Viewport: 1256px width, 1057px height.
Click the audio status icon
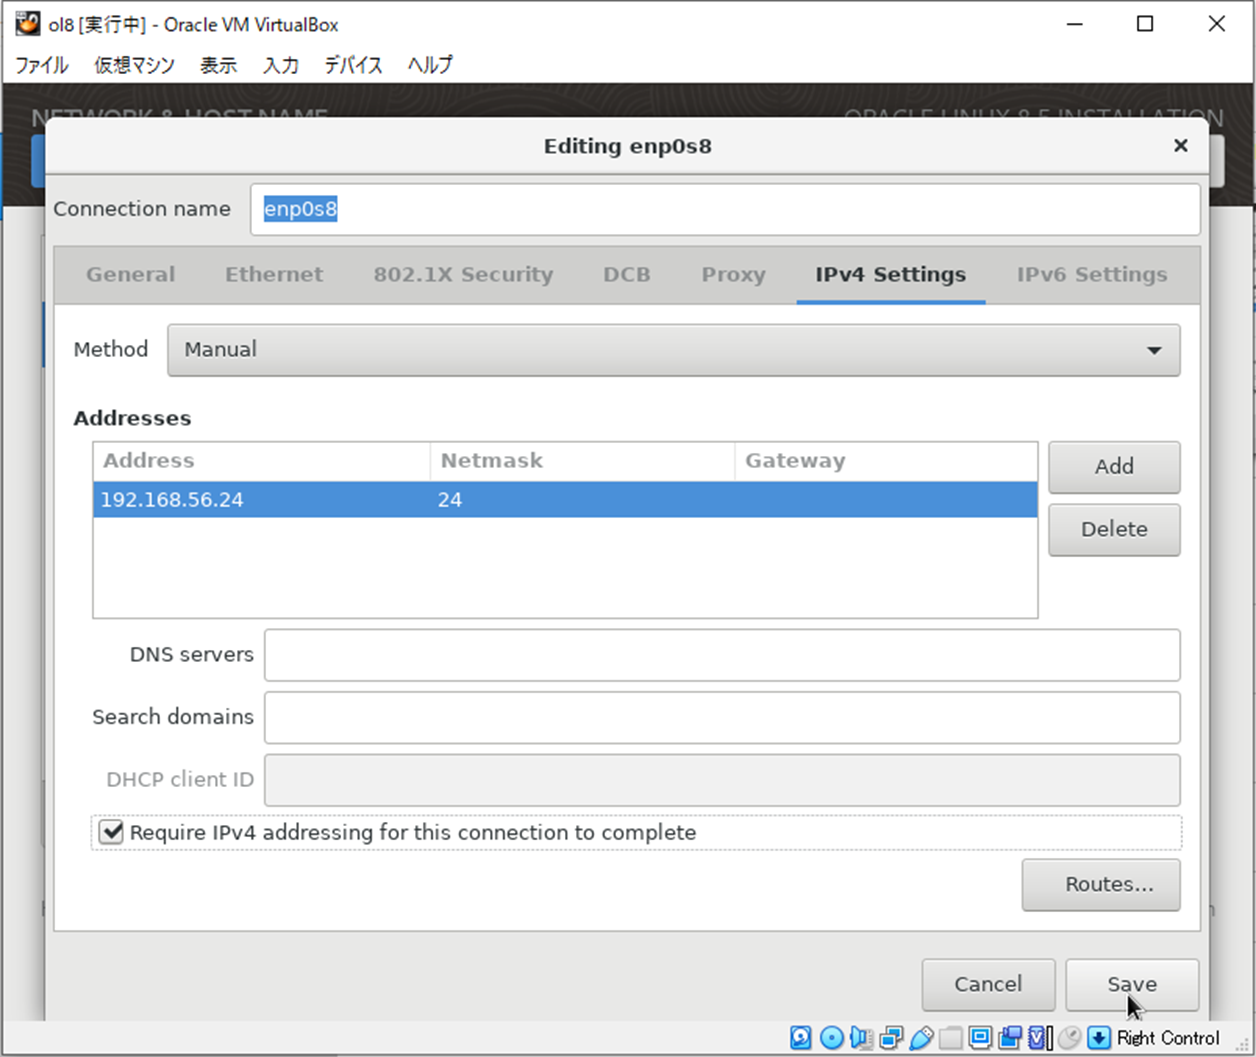[861, 1038]
